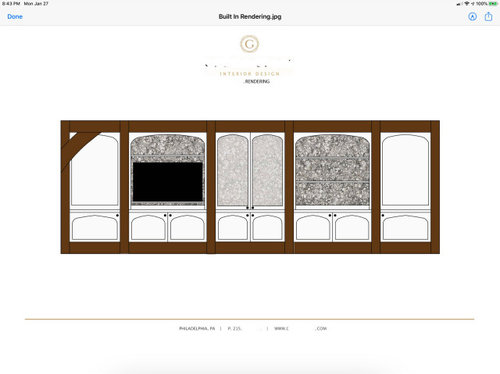Open the WWW website link in footer

pos(301,328)
